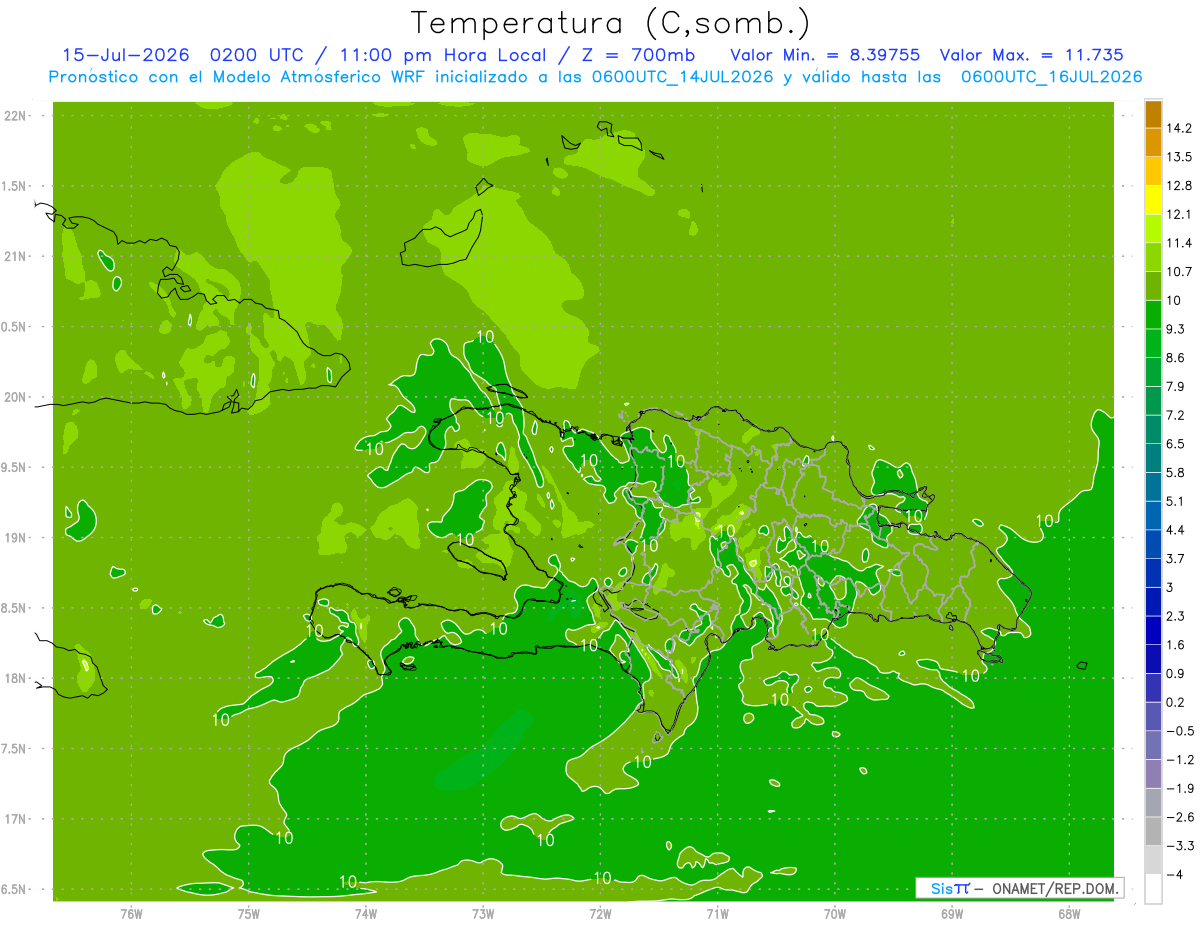Click the valid-until time '0600UTC_16JUL2026'

pos(1052,77)
